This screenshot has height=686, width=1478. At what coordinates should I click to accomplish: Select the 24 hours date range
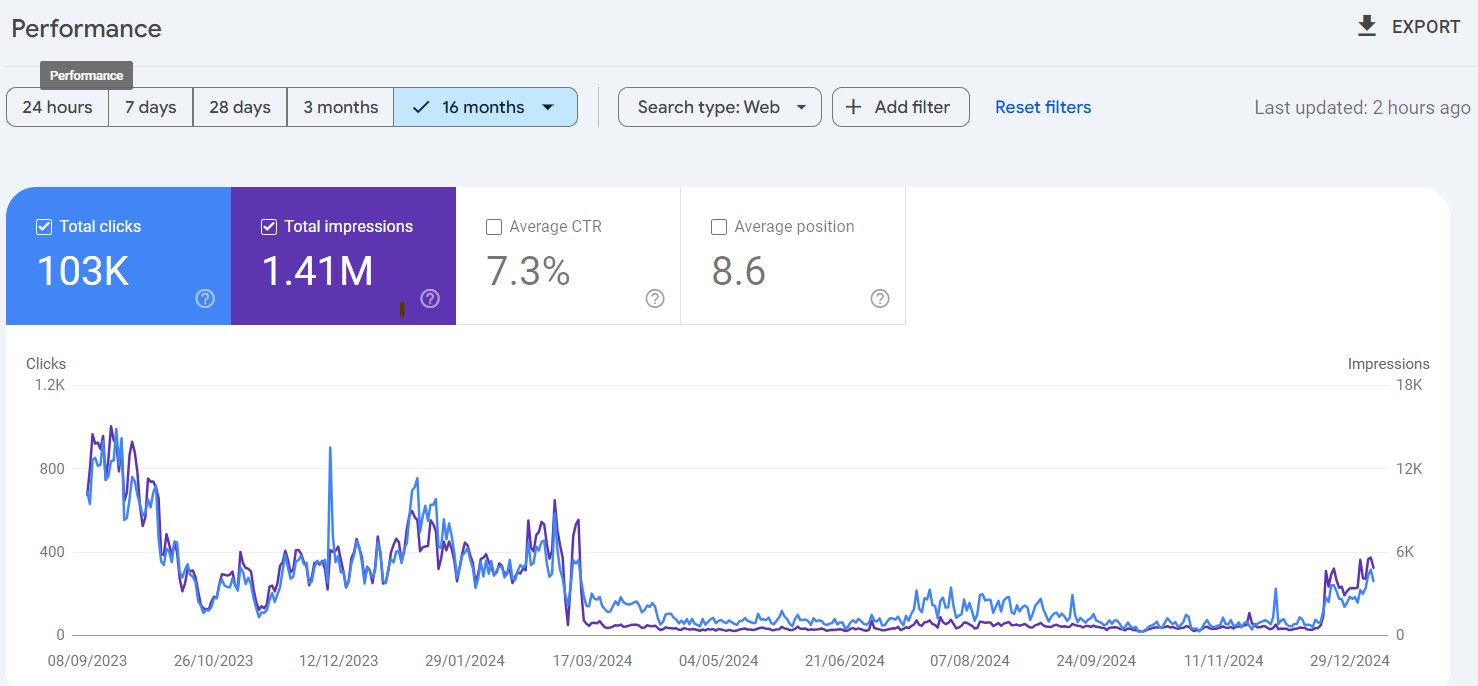click(57, 107)
